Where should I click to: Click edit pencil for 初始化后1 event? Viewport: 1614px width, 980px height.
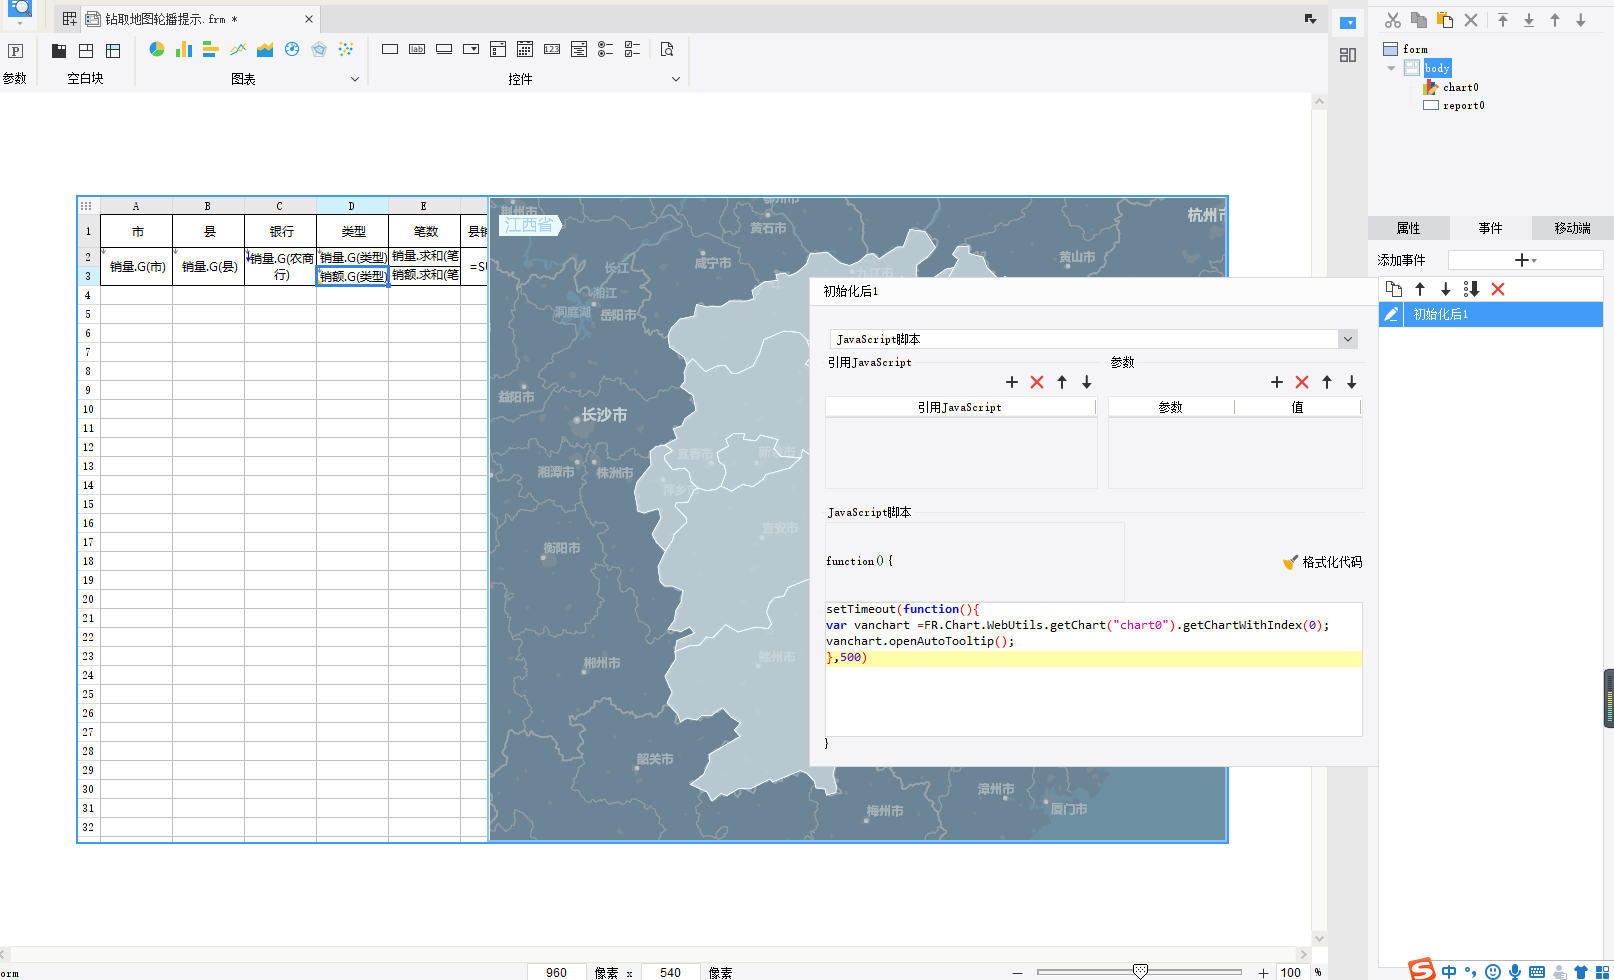coord(1391,315)
